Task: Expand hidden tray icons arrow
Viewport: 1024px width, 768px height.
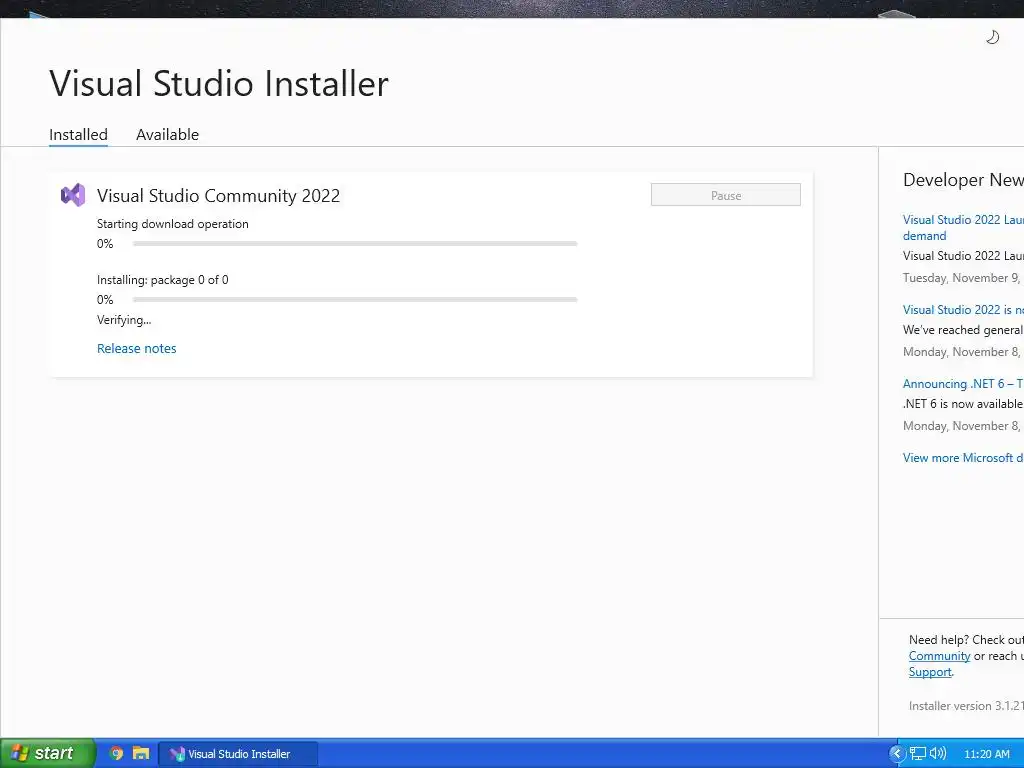Action: pyautogui.click(x=897, y=753)
